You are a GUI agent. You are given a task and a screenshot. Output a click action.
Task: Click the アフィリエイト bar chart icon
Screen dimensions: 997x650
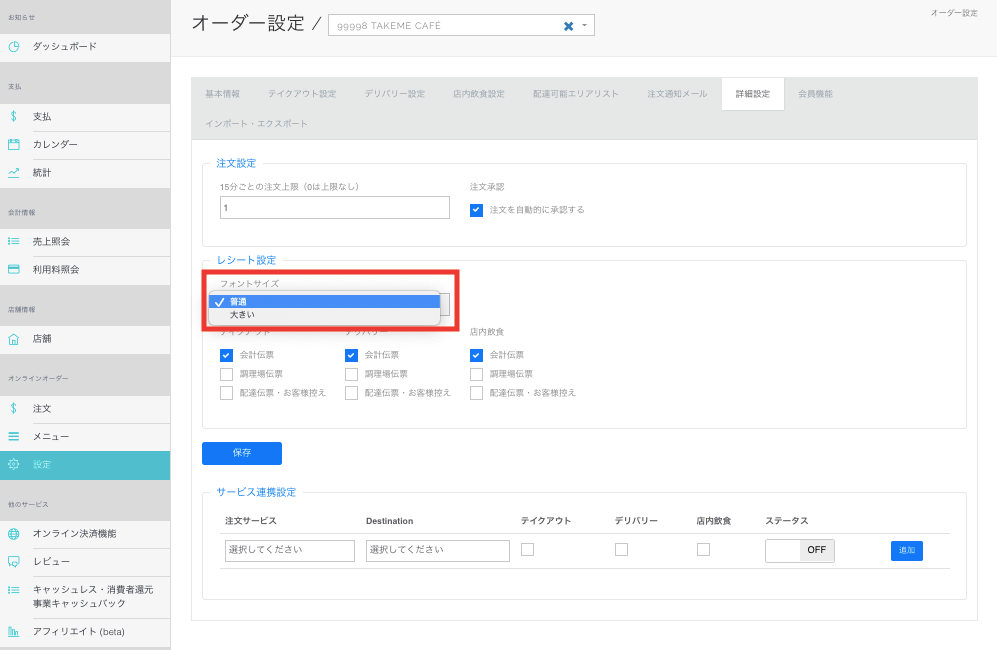pyautogui.click(x=13, y=632)
